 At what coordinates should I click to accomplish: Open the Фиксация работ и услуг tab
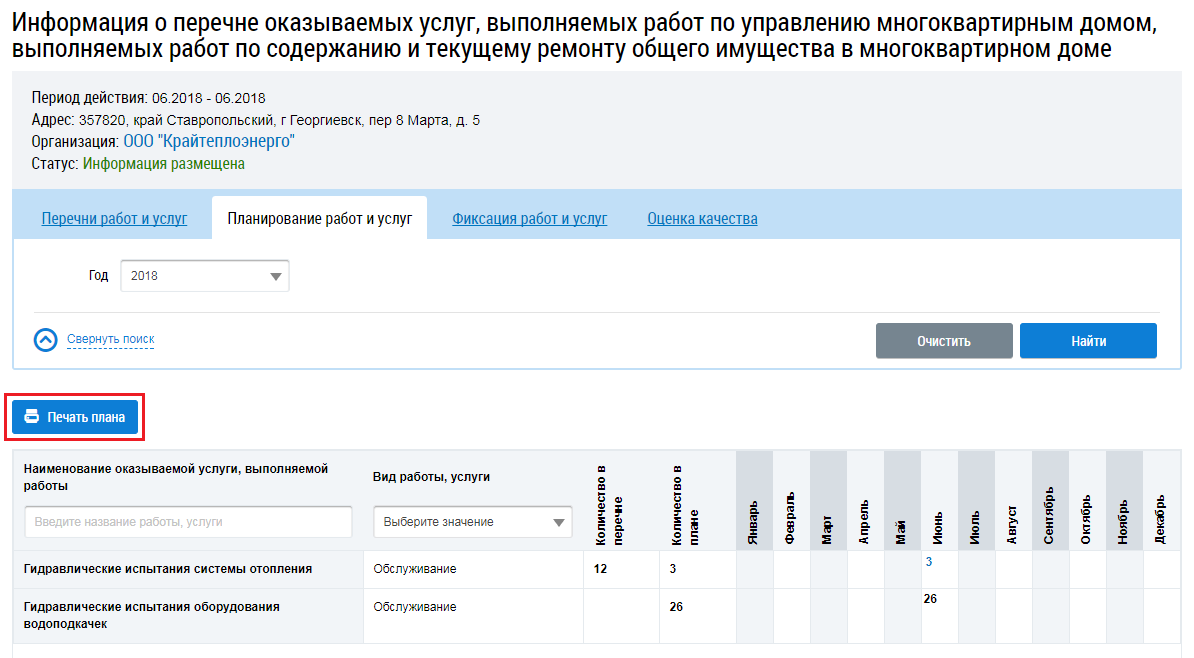[529, 219]
